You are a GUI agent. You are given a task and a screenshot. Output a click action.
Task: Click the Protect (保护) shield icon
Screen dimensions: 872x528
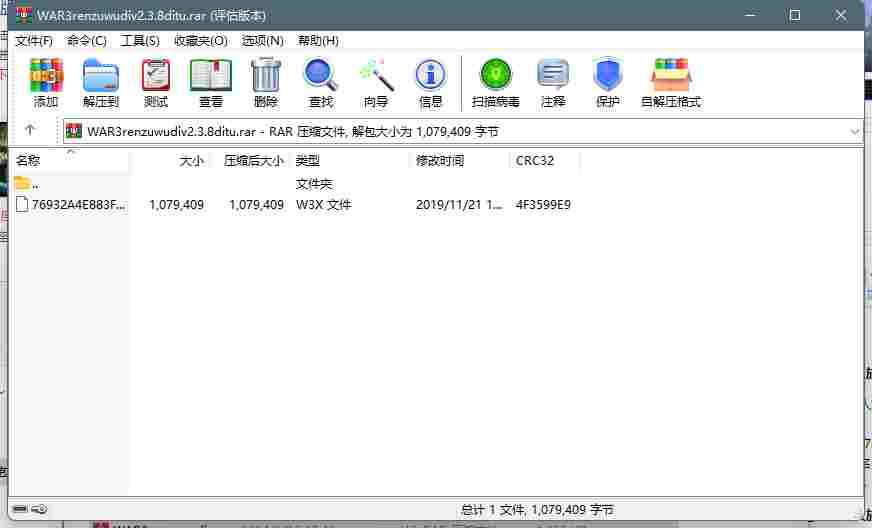point(607,82)
